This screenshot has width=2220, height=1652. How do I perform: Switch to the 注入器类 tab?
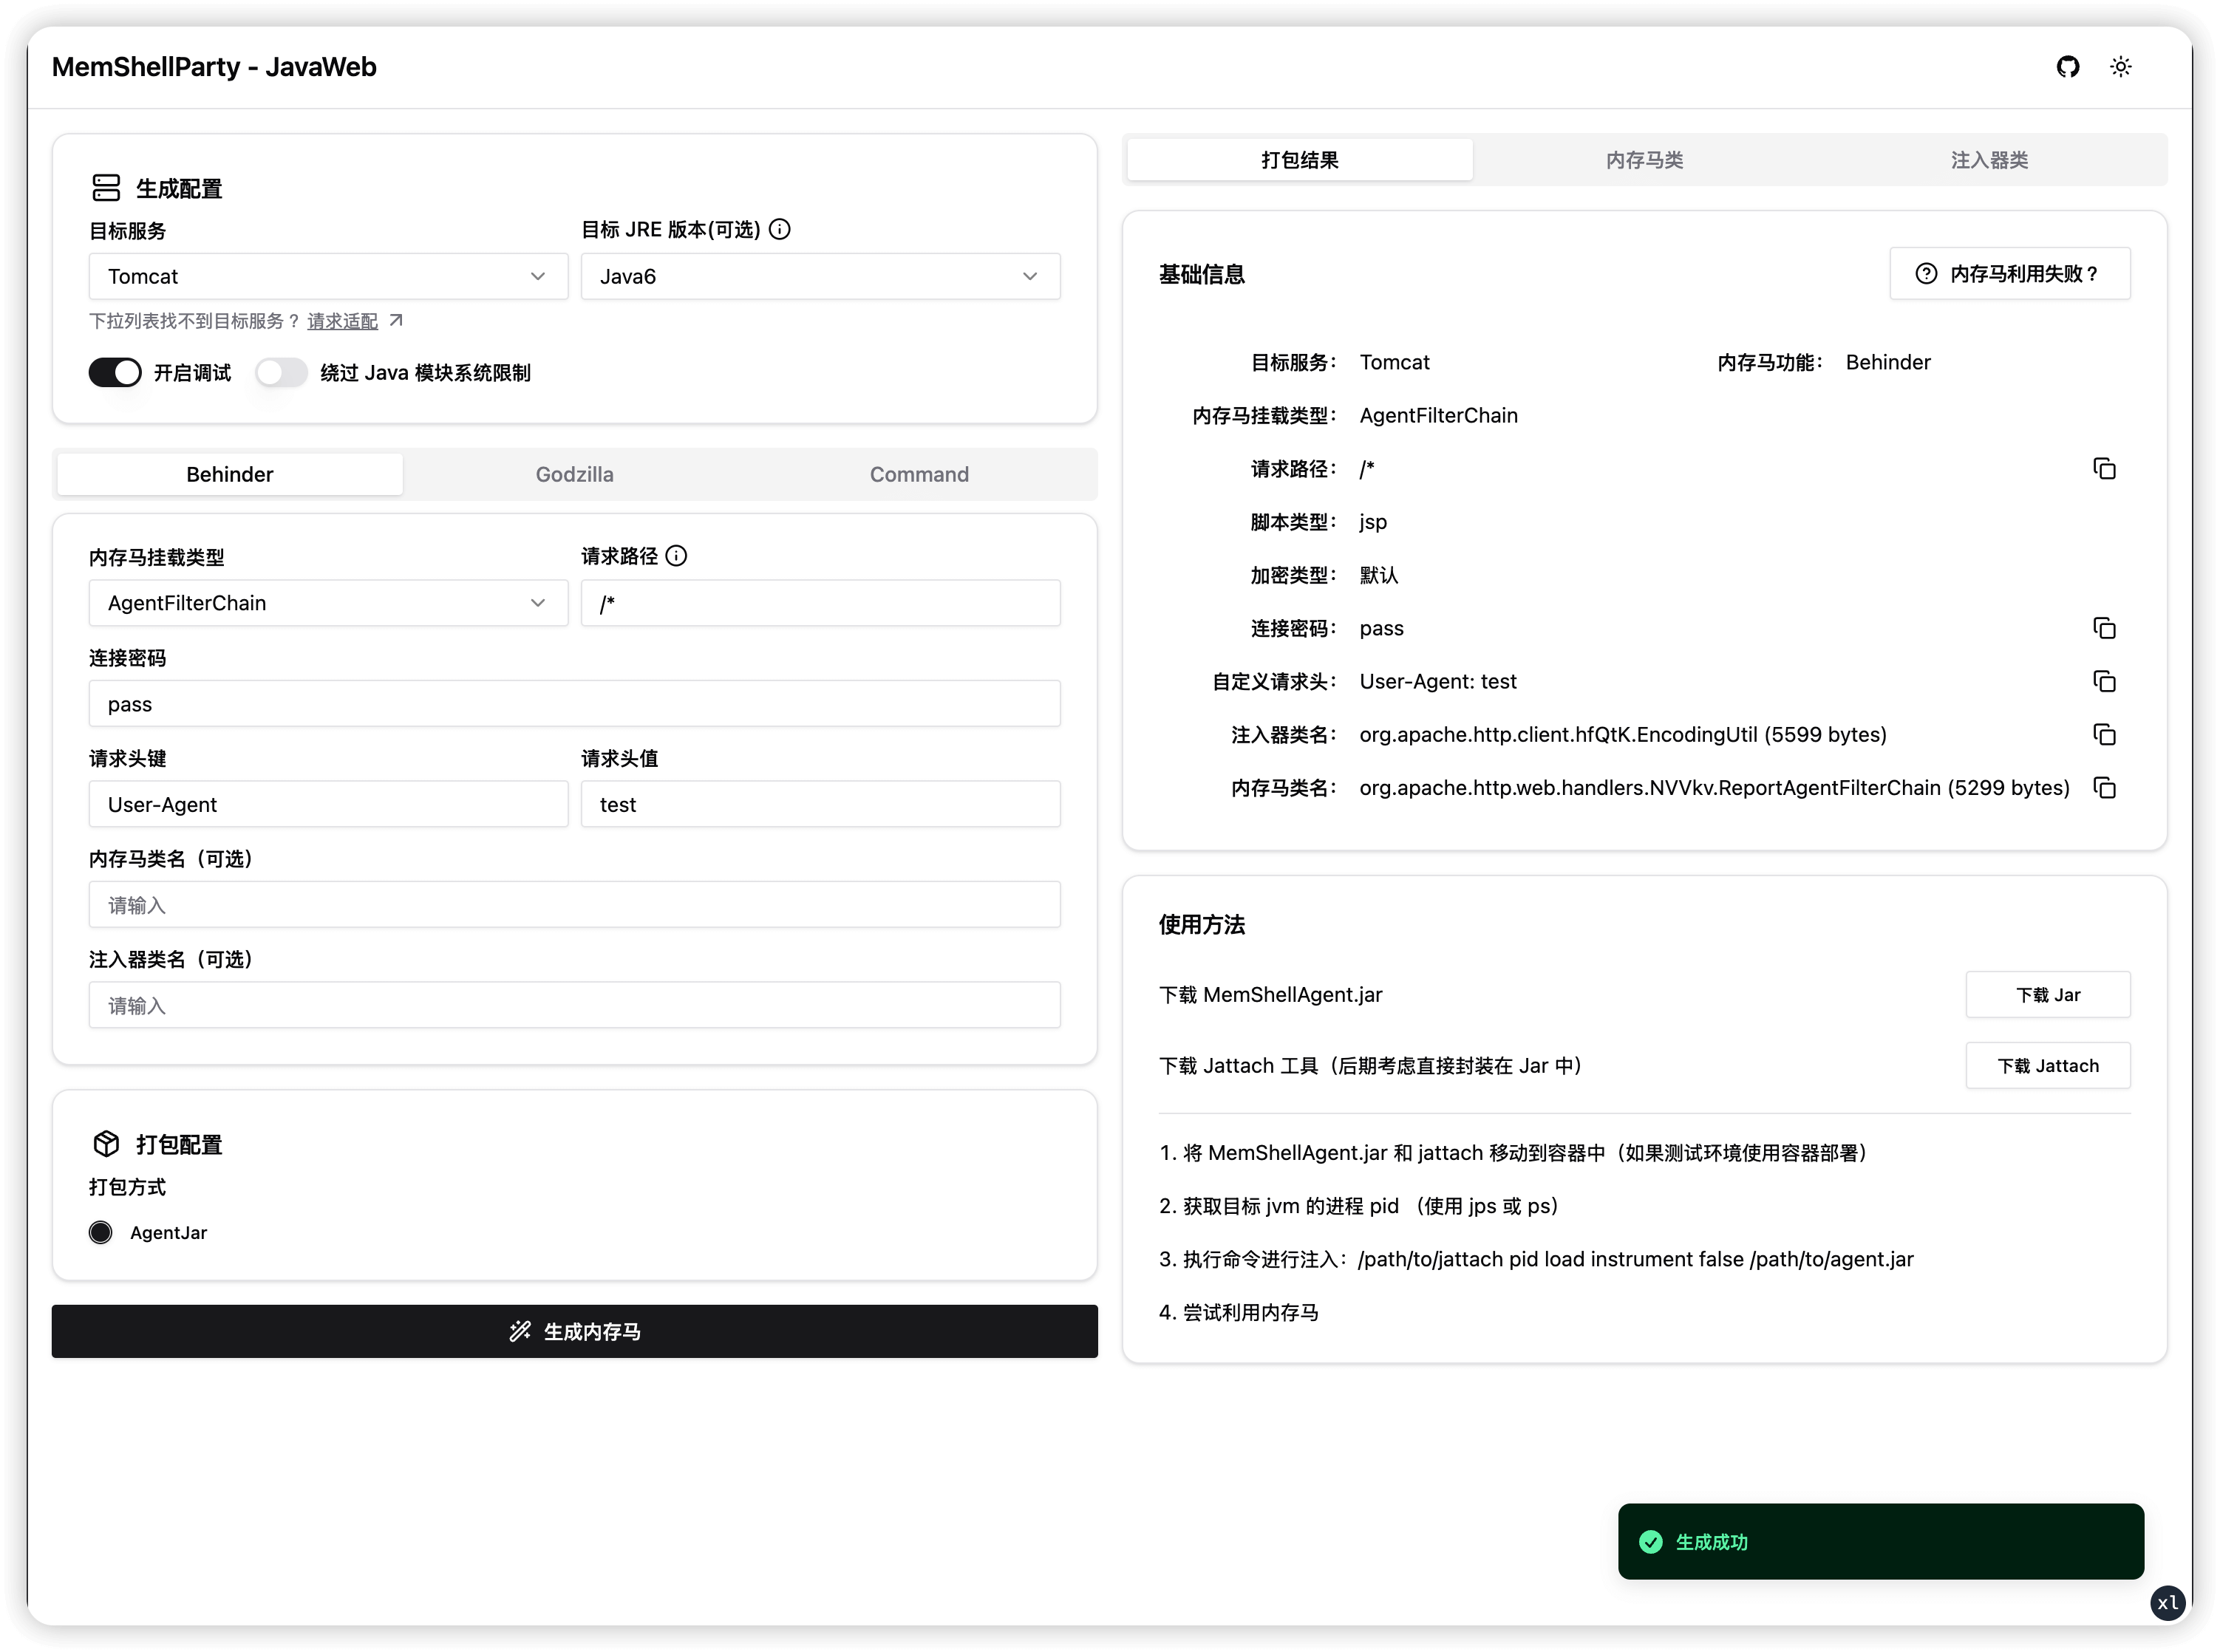tap(1989, 160)
